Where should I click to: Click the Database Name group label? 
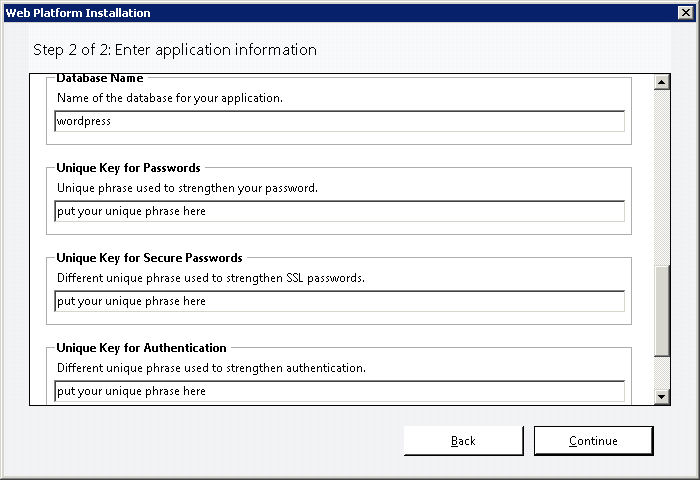point(100,78)
